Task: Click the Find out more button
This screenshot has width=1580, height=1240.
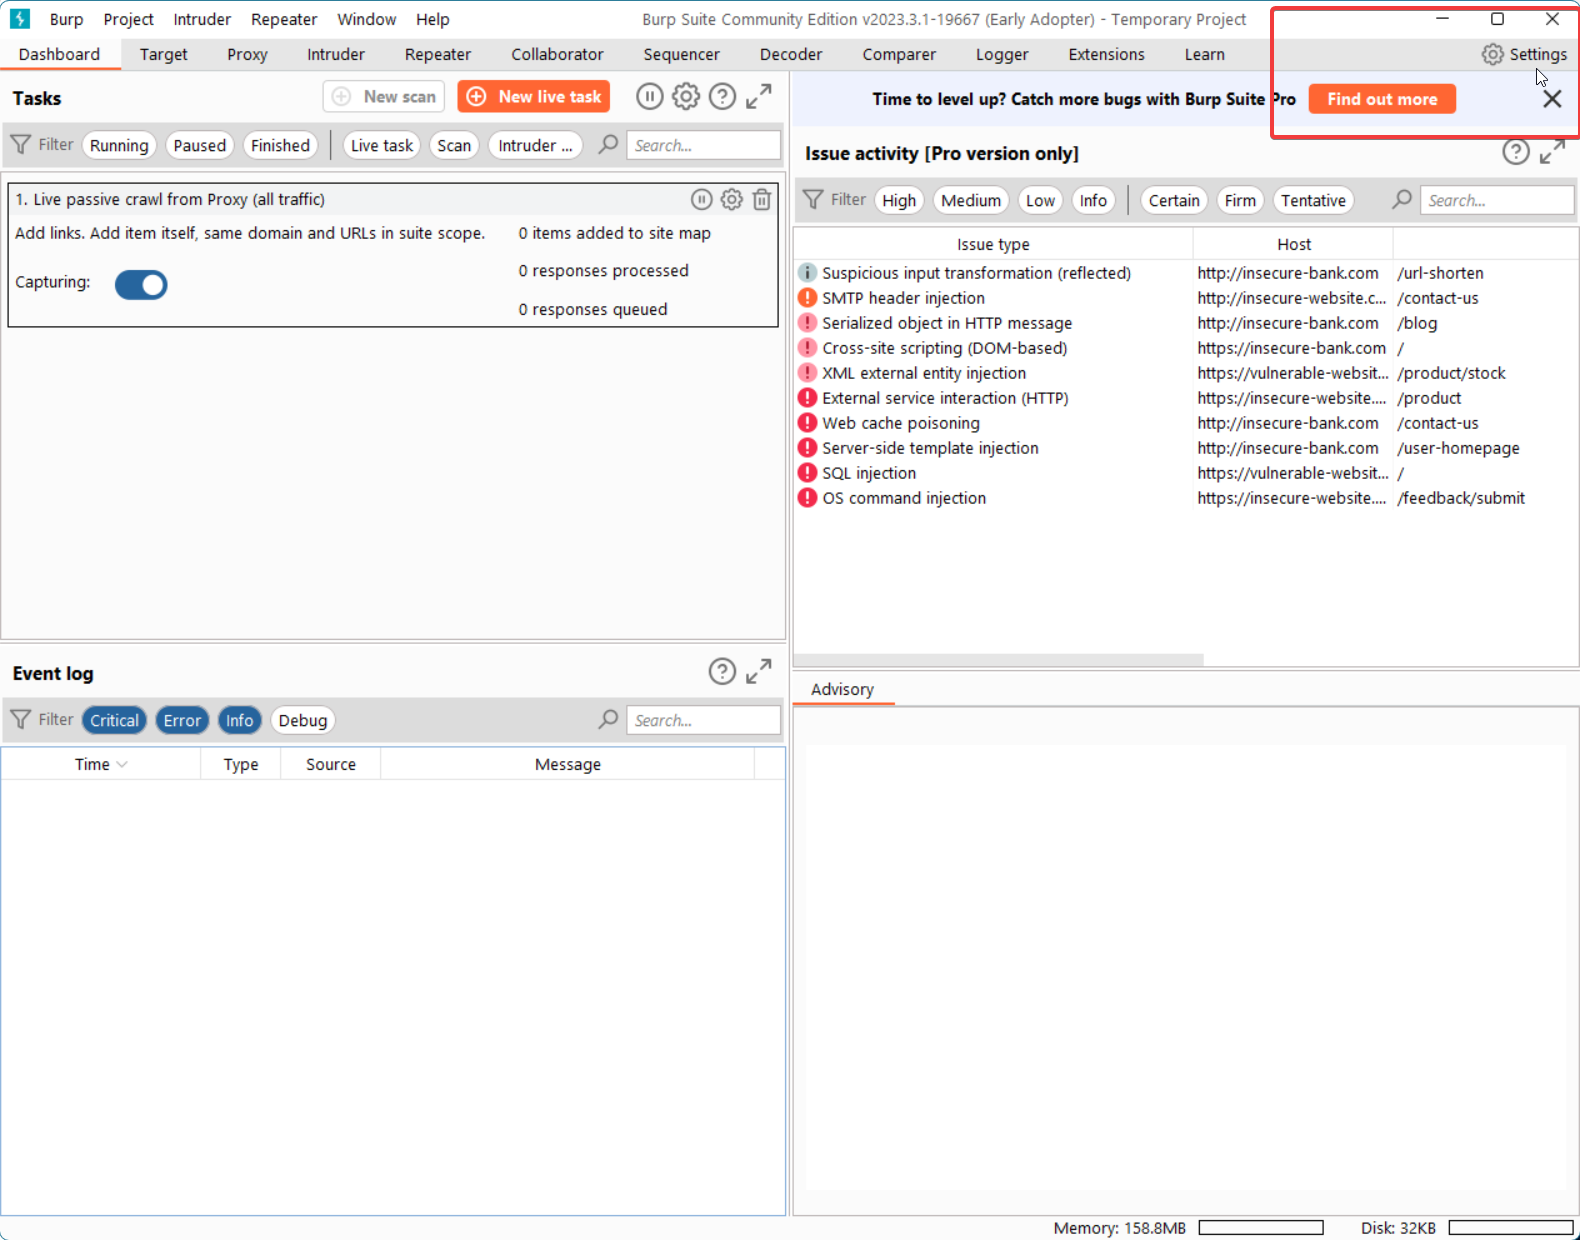Action: click(1381, 99)
